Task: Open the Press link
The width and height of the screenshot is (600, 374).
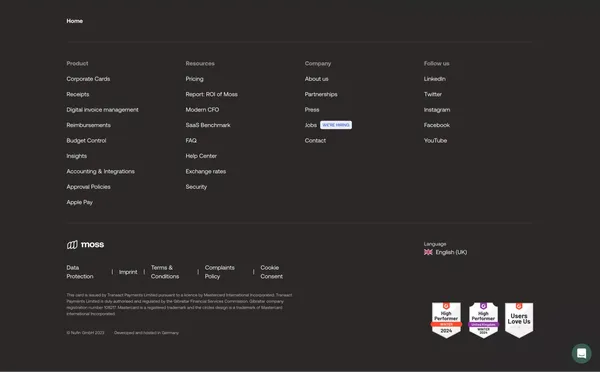Action: (312, 110)
